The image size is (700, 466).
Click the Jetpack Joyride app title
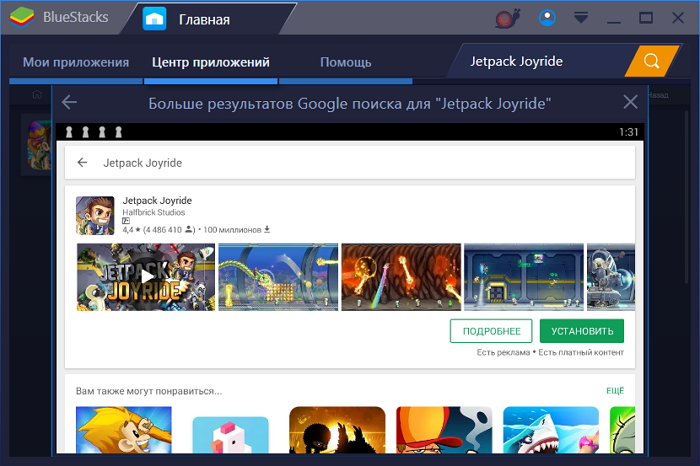coord(157,200)
